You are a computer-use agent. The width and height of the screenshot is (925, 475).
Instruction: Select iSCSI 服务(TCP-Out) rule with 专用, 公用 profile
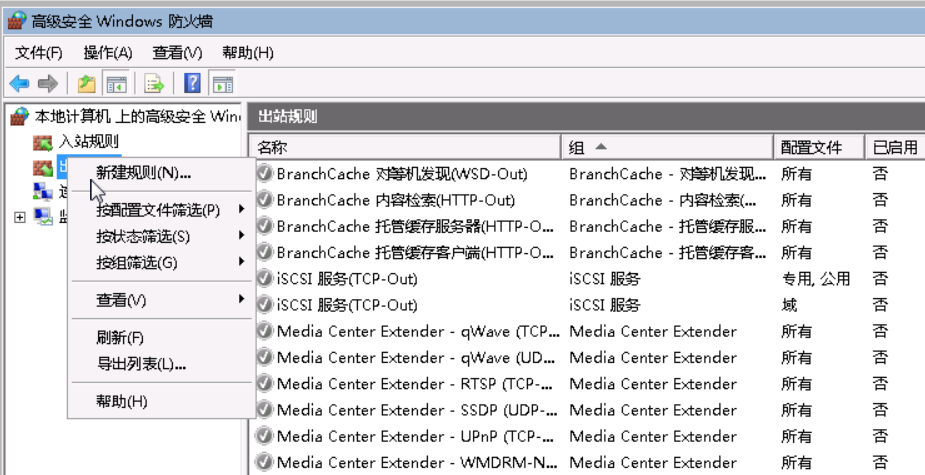(x=347, y=279)
